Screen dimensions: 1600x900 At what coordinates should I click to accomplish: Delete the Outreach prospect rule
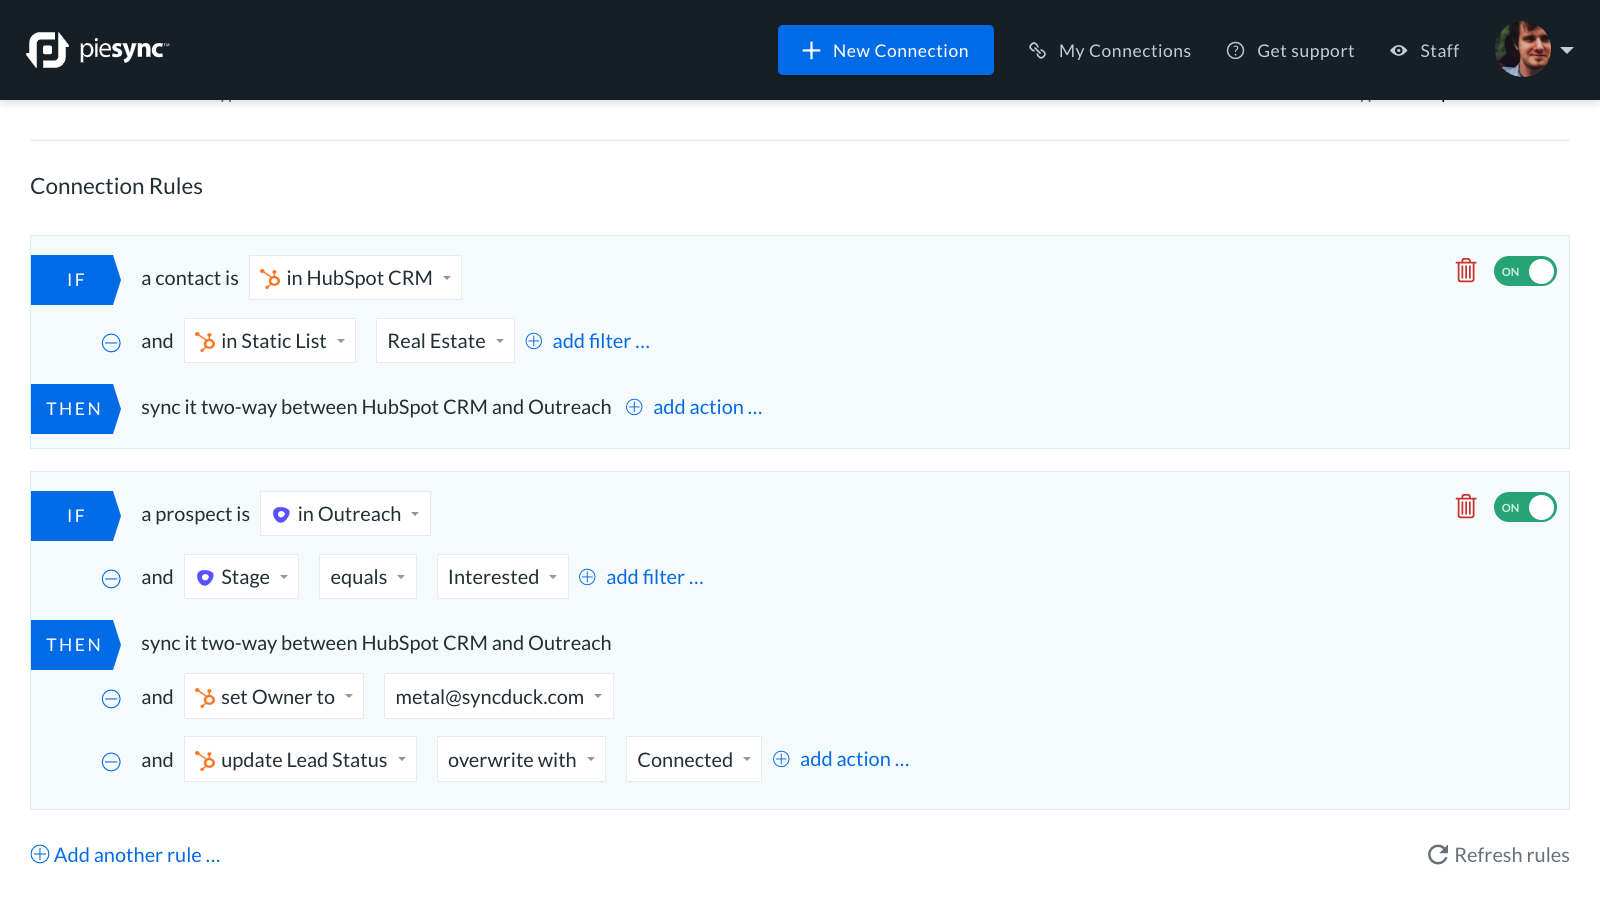click(x=1466, y=507)
